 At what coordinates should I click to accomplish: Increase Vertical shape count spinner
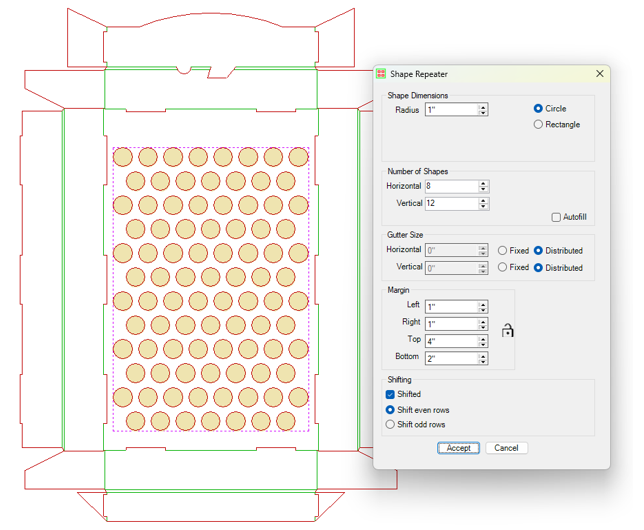point(483,200)
